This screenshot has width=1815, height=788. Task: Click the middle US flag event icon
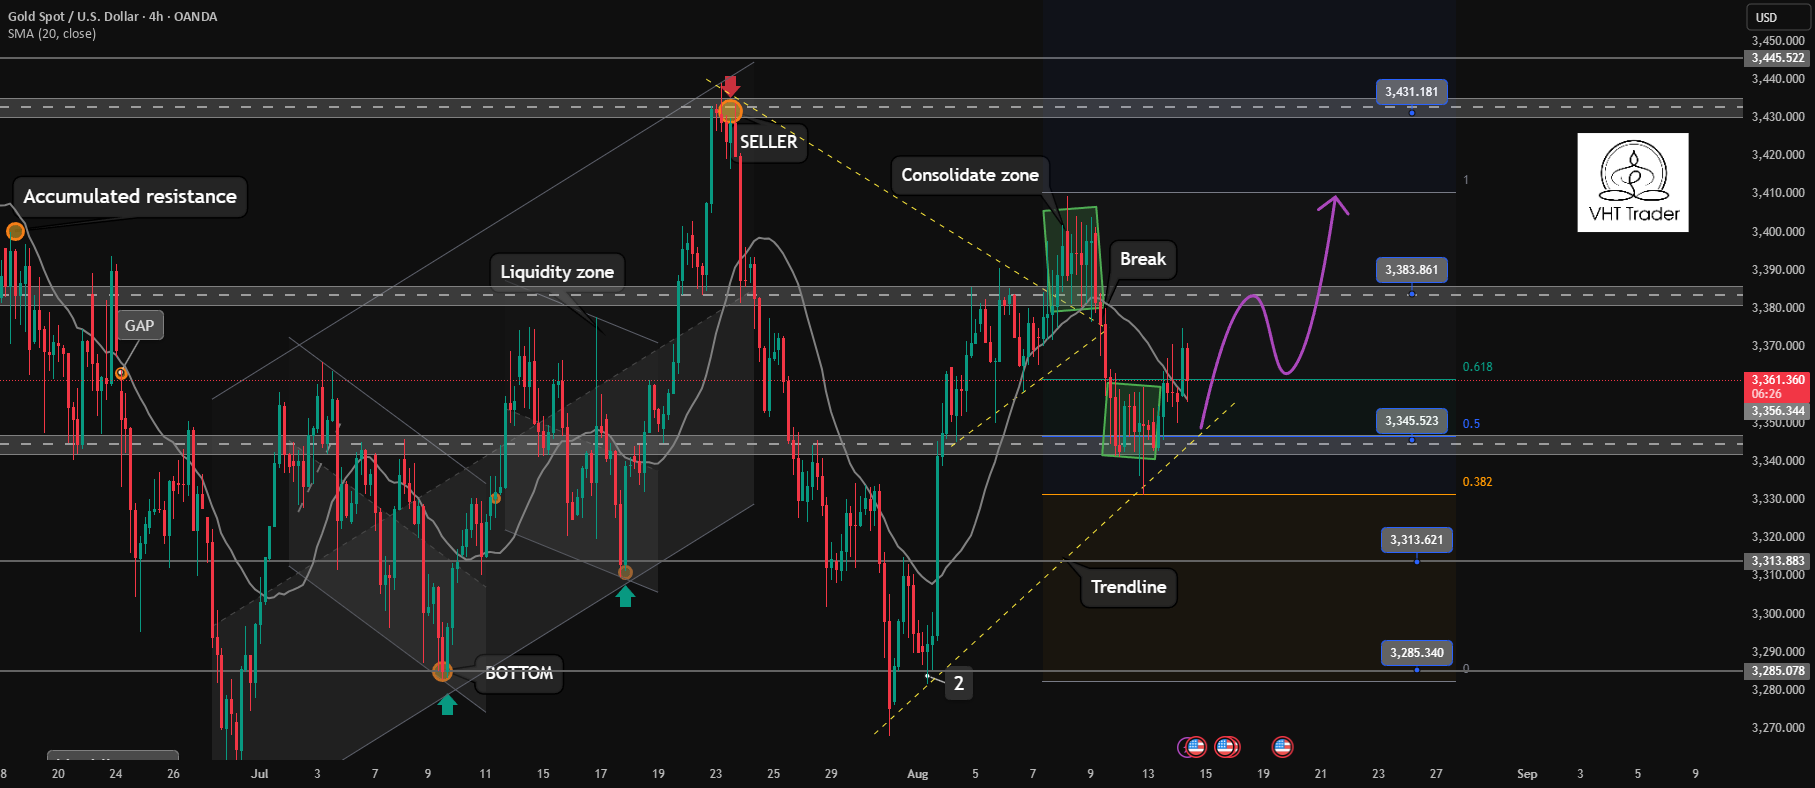[x=1226, y=746]
